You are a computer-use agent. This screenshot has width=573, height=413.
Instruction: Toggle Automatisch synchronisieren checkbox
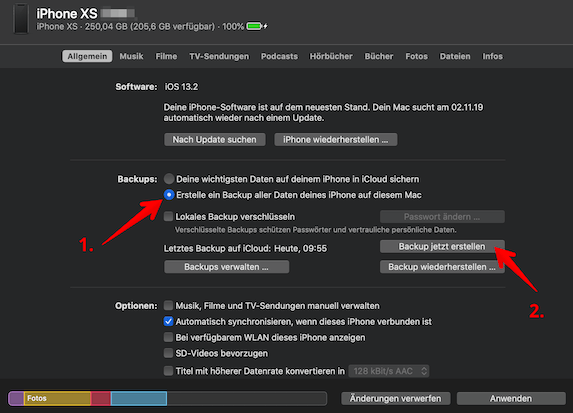click(168, 321)
